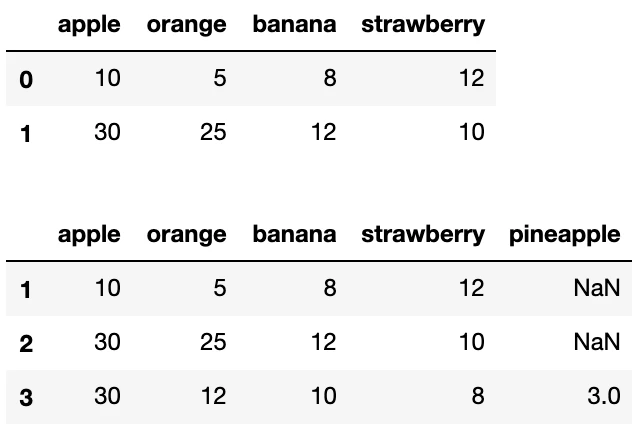644x424 pixels.
Task: Click the orange header in bottom table
Action: (x=186, y=235)
